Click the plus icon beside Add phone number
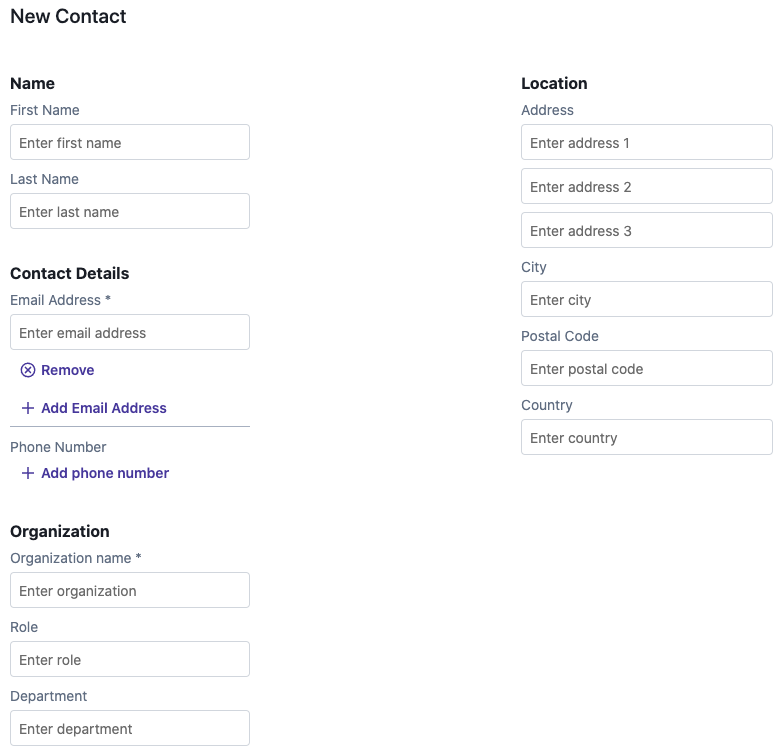The image size is (784, 753). [28, 473]
